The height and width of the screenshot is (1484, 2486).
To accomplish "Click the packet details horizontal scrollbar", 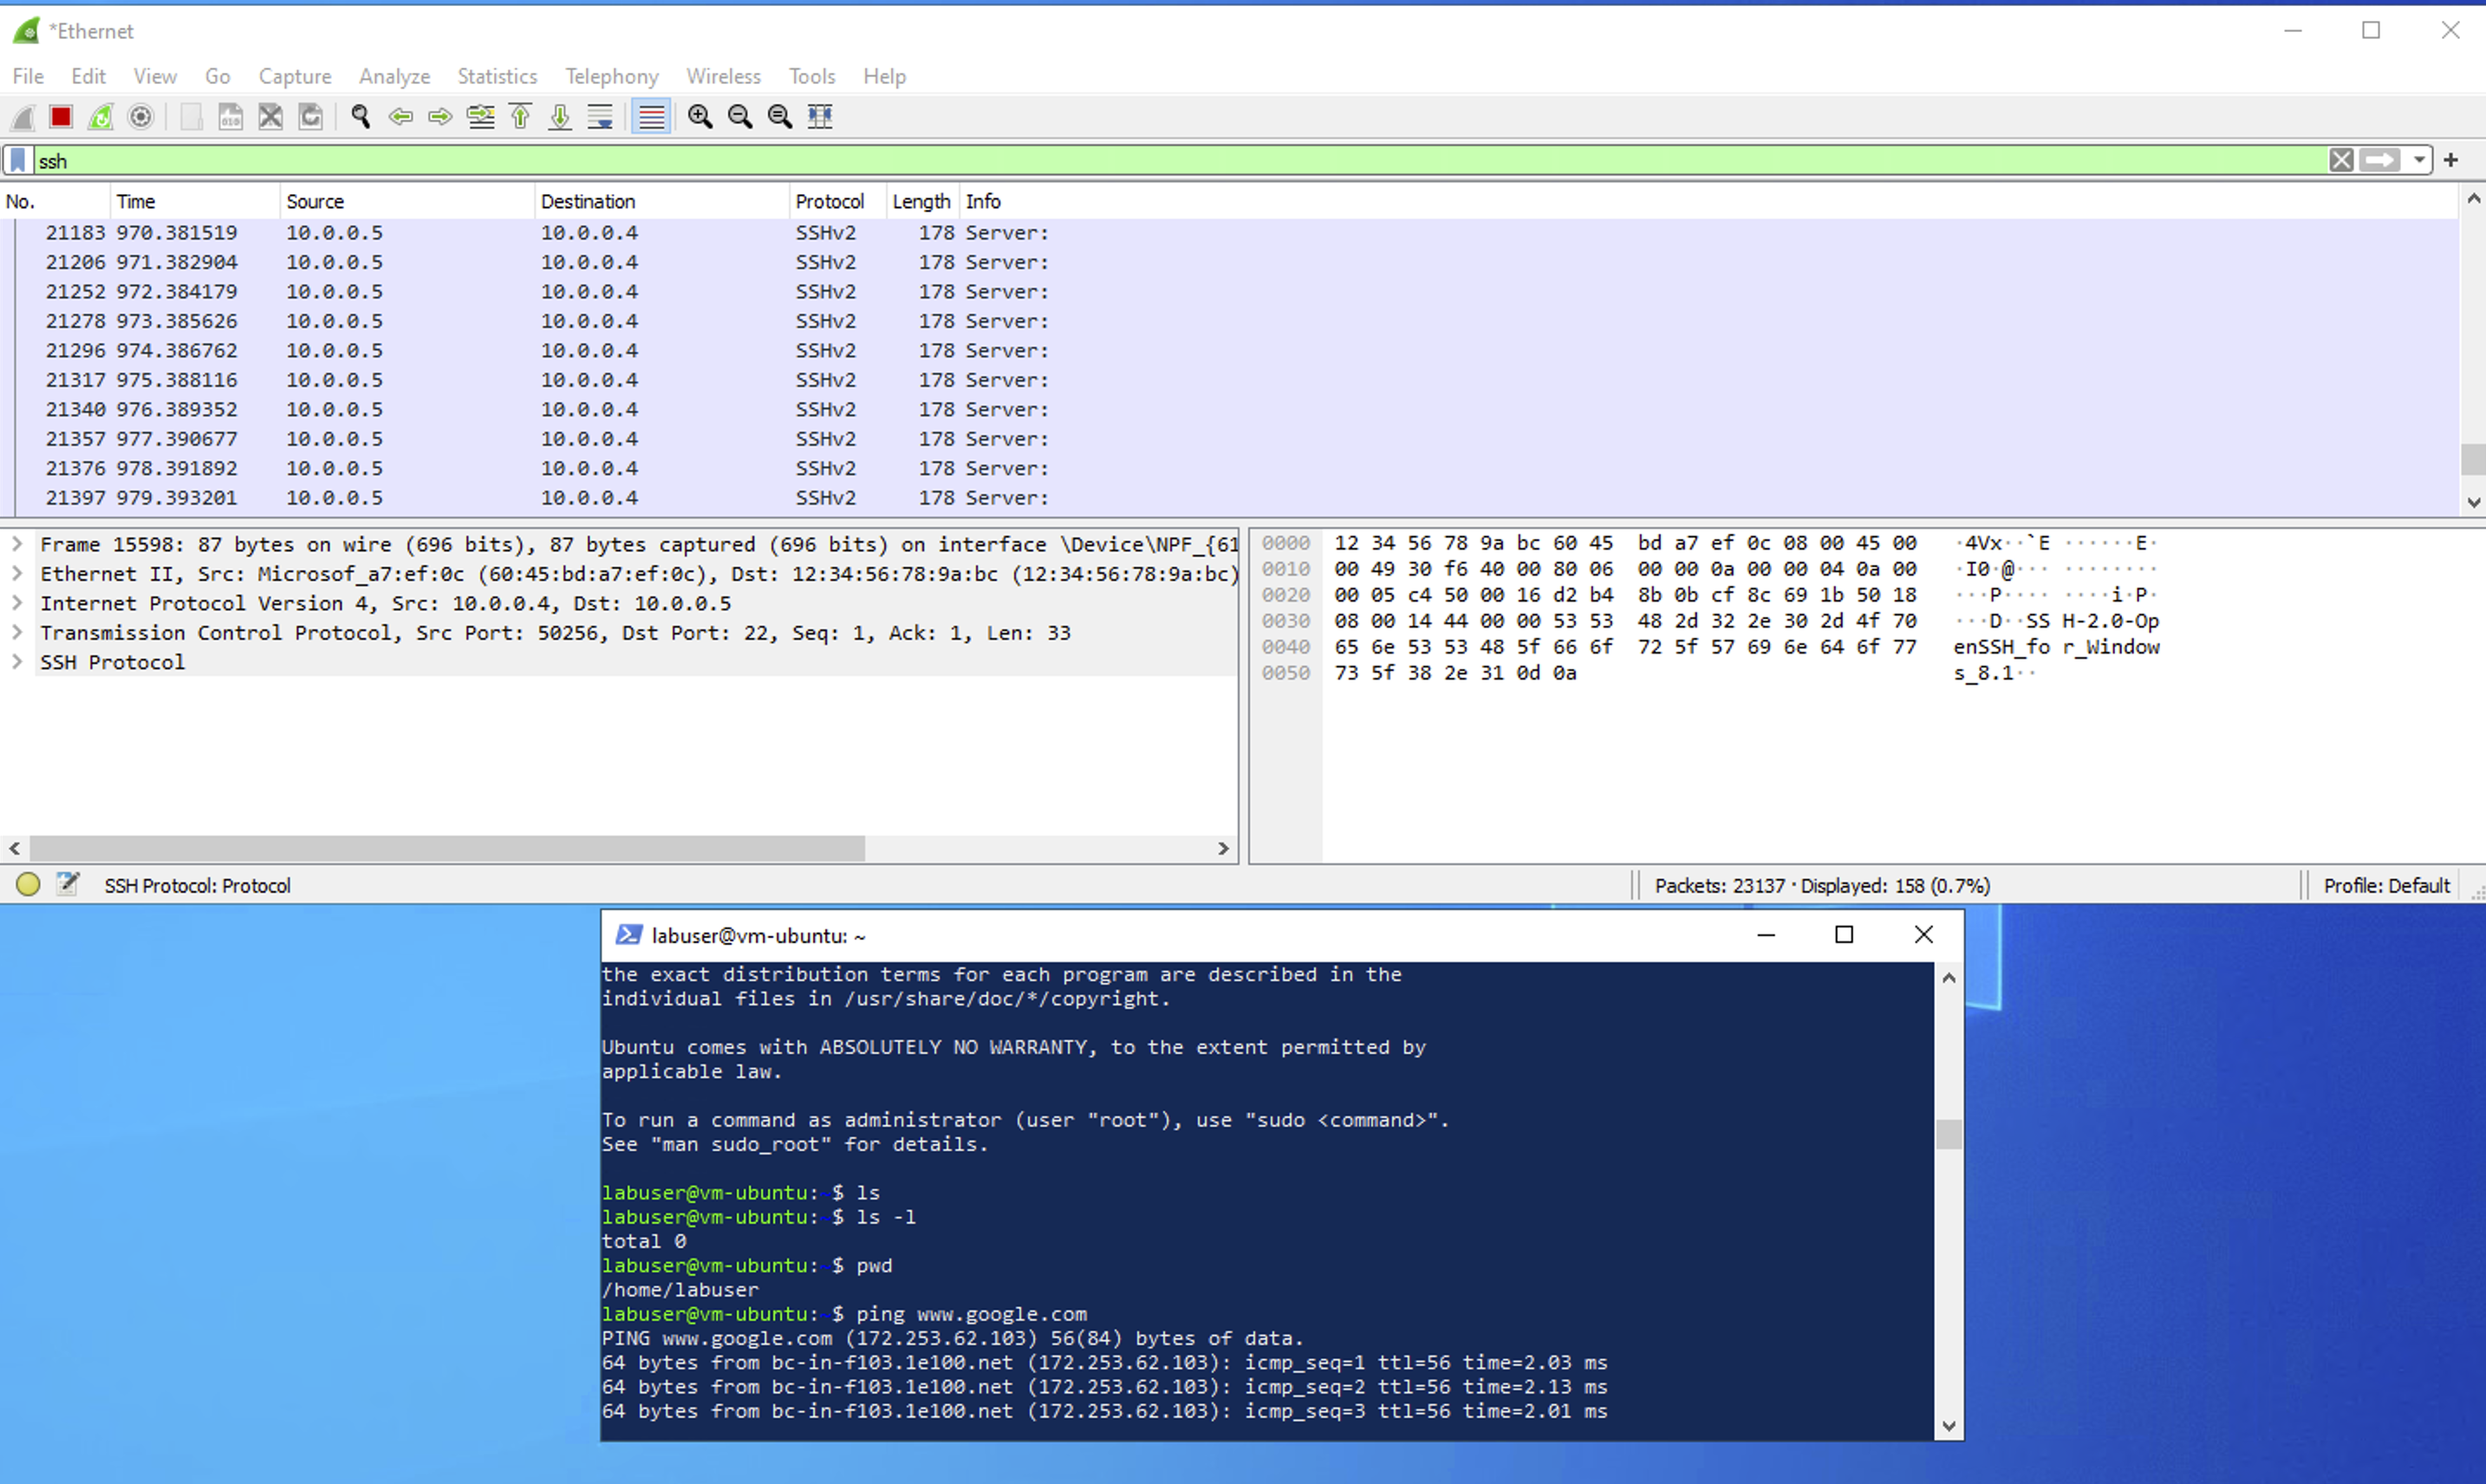I will tap(447, 848).
